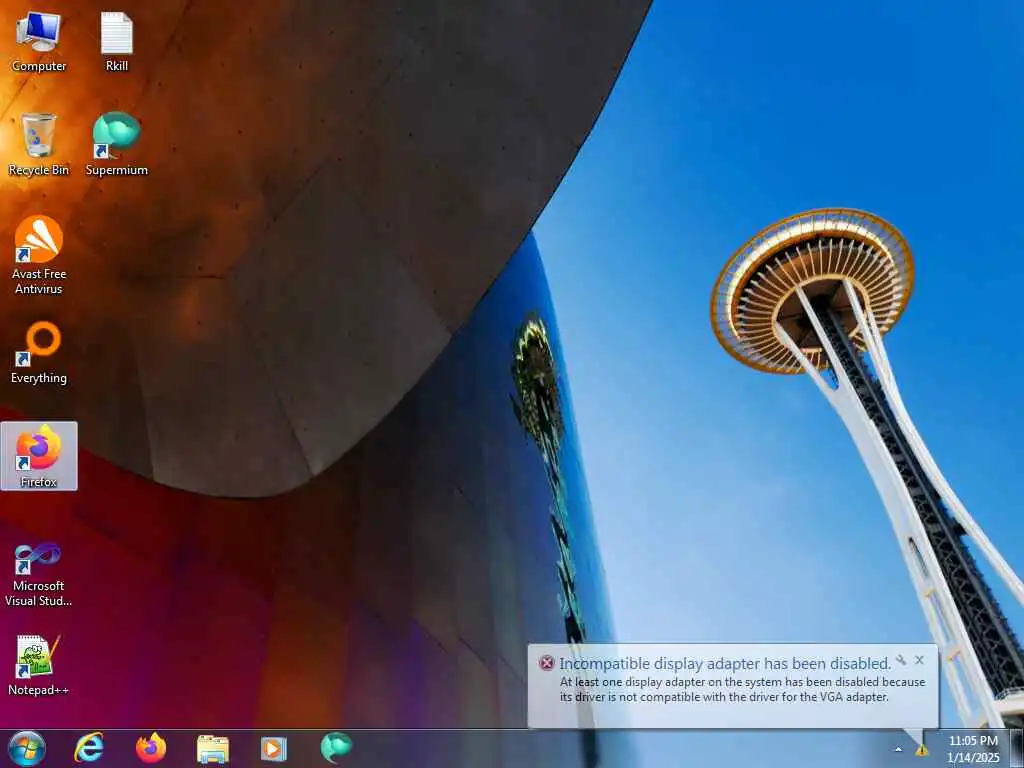Image resolution: width=1024 pixels, height=768 pixels.
Task: Click the yellow warning tray icon
Action: click(921, 750)
